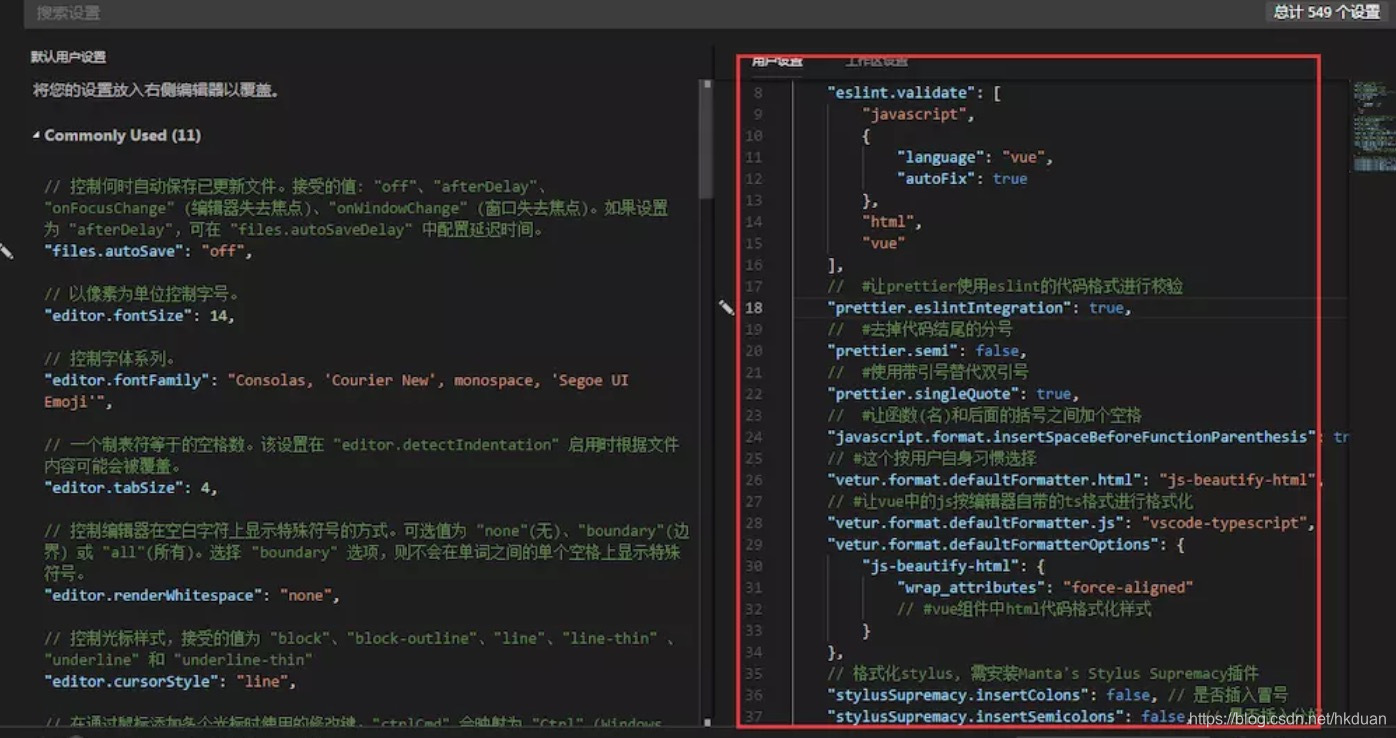Click the "vetur.format.defaultFormatter.js" line

(1071, 523)
